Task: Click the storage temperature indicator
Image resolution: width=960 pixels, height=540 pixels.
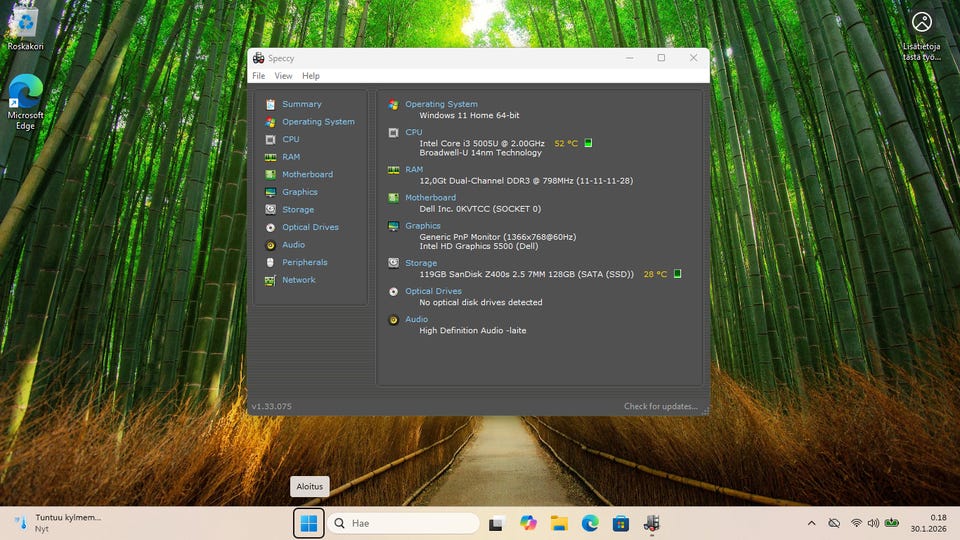Action: (x=677, y=274)
